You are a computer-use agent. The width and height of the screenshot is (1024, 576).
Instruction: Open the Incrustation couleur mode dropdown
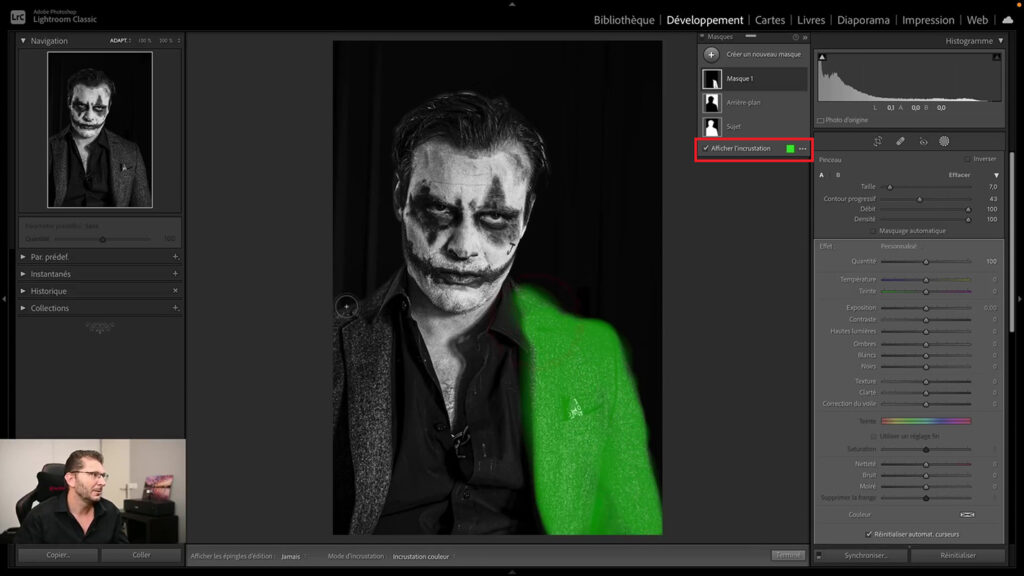click(x=424, y=556)
